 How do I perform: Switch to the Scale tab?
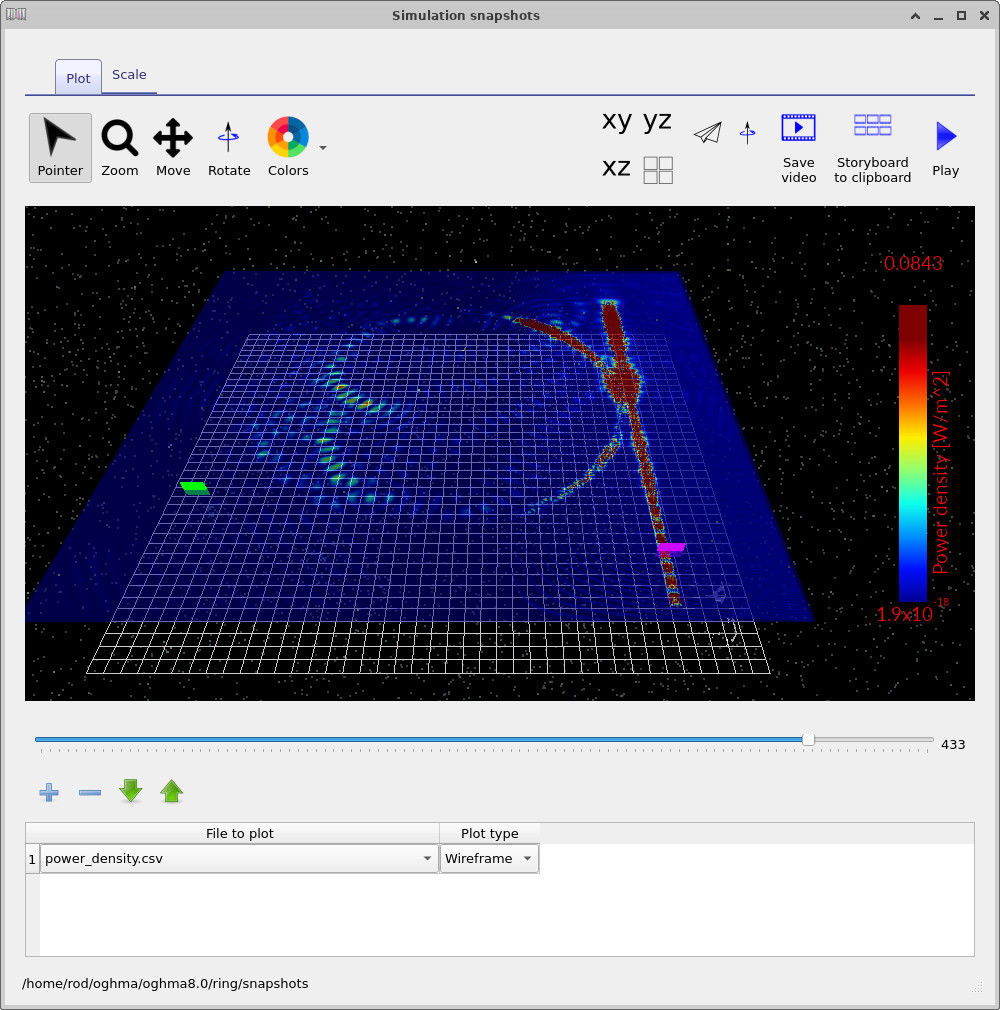coord(129,74)
